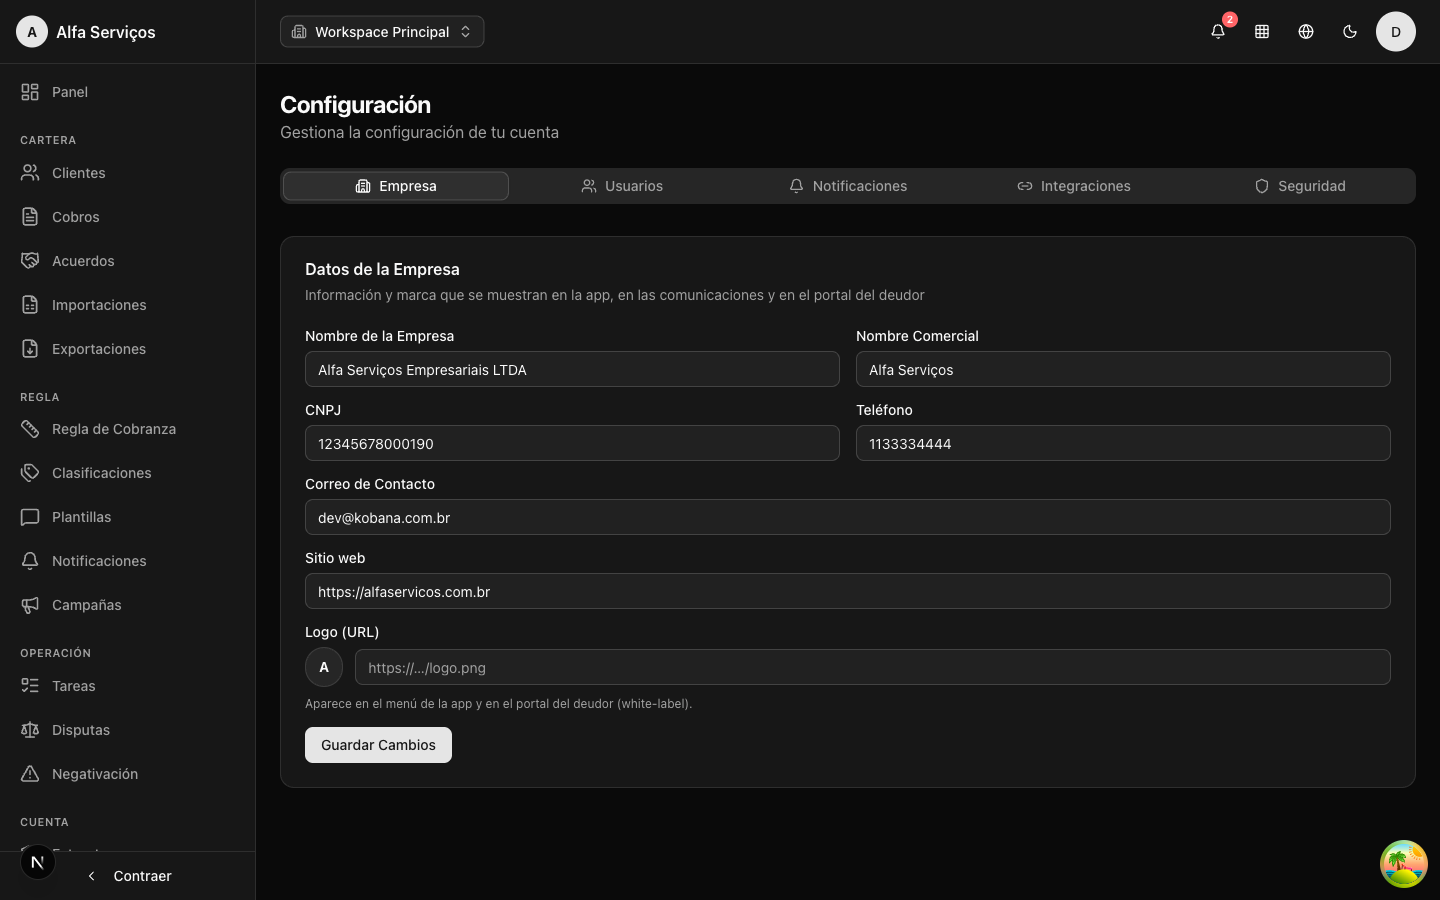The height and width of the screenshot is (900, 1440).
Task: Focus the Logo URL input field
Action: (x=872, y=667)
